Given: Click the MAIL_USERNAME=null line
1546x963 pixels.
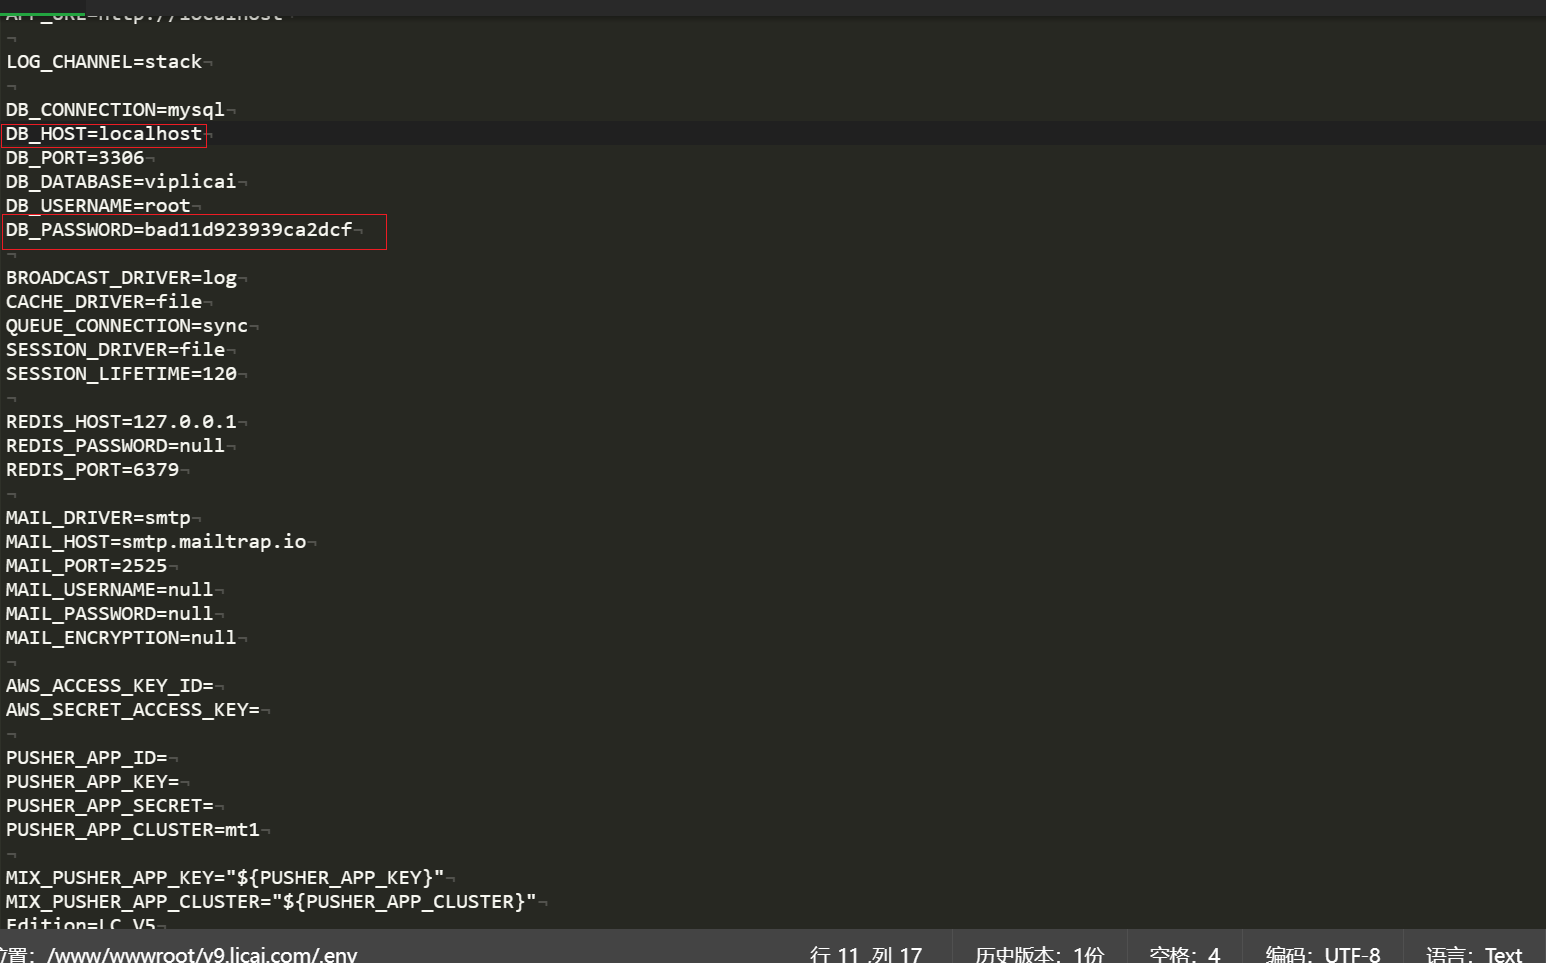Looking at the screenshot, I should (x=110, y=590).
